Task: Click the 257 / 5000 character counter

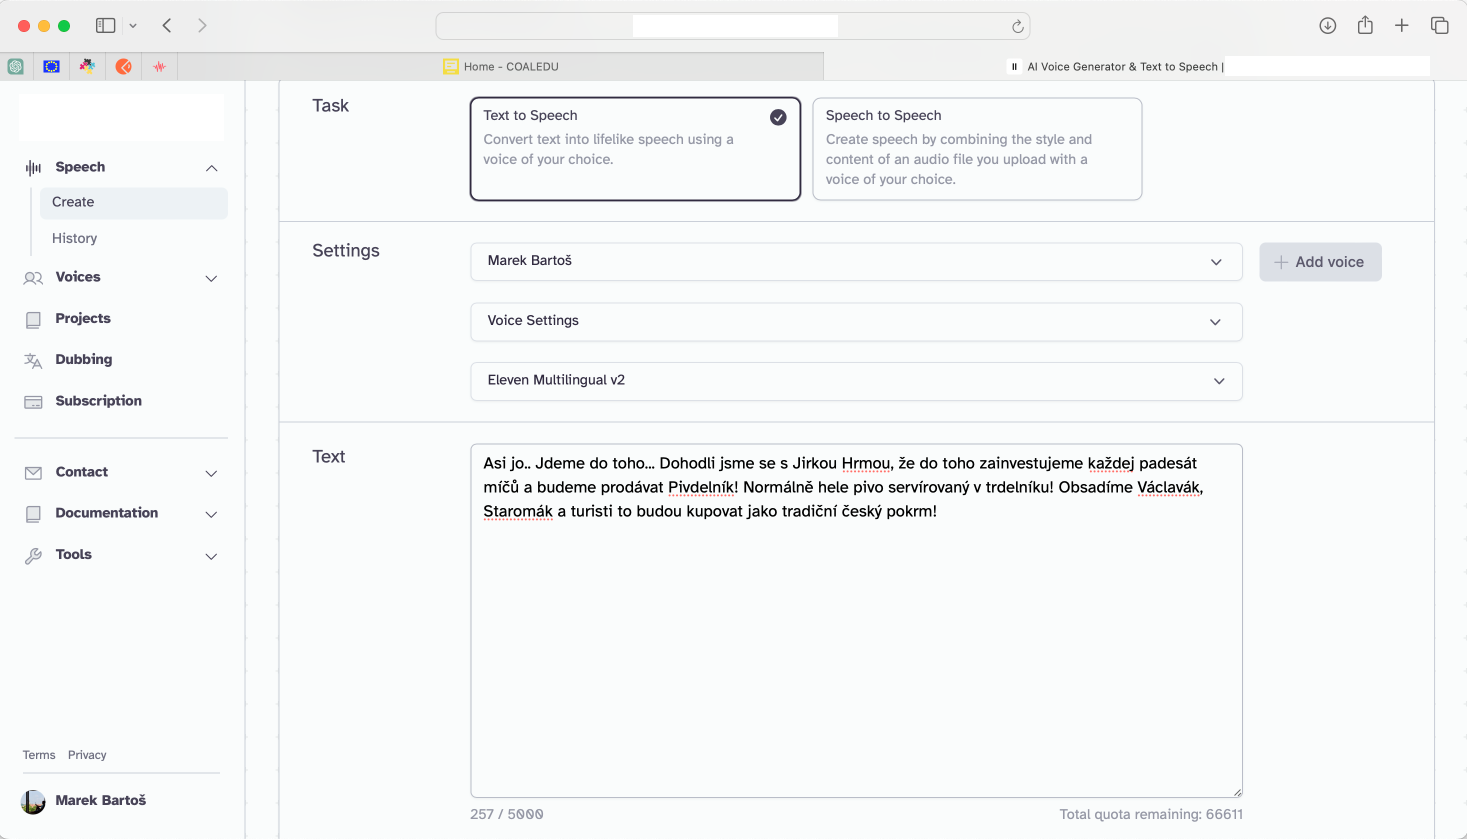Action: tap(507, 815)
